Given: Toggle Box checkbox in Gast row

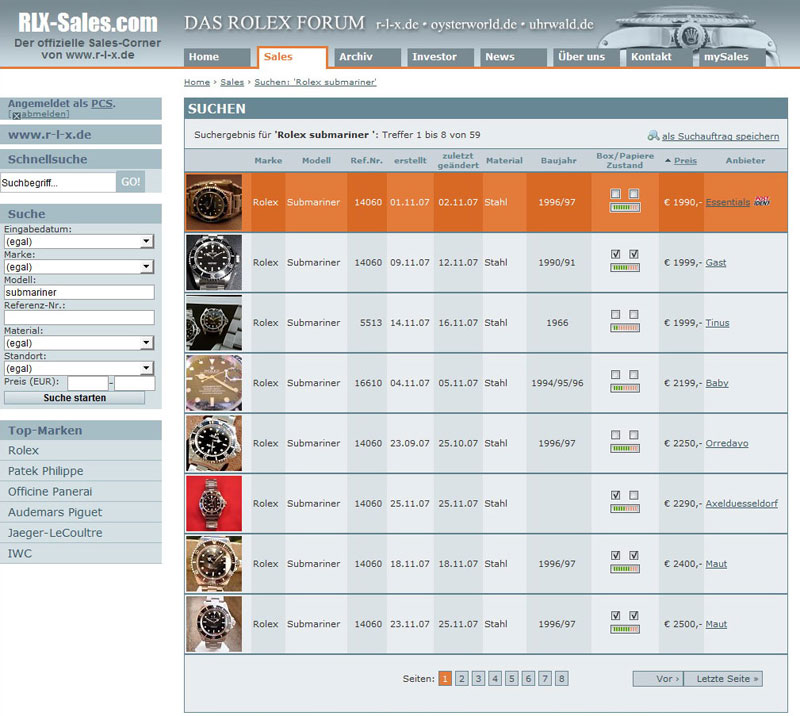Looking at the screenshot, I should pyautogui.click(x=616, y=254).
